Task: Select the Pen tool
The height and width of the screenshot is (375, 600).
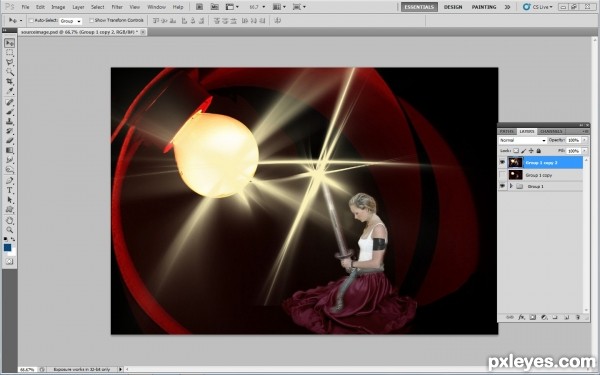Action: [x=9, y=180]
